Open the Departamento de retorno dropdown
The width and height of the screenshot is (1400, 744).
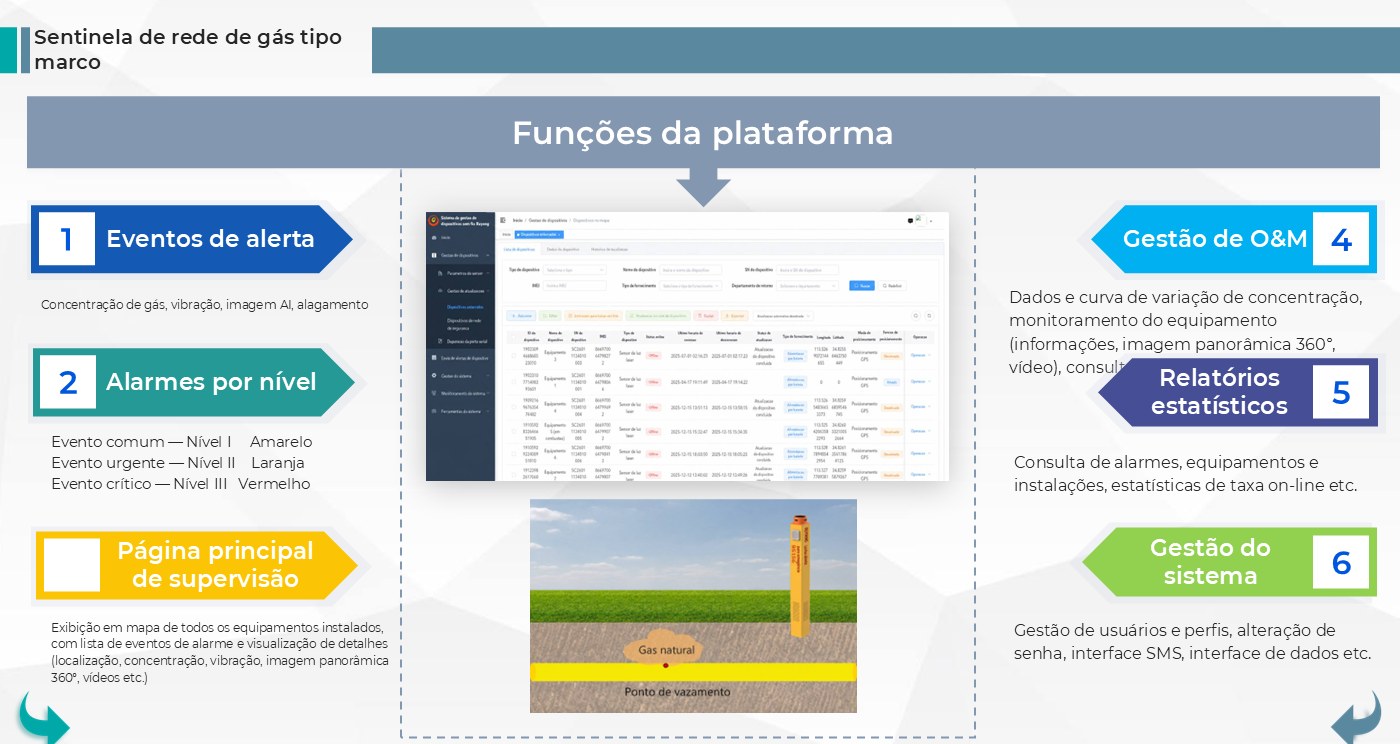tap(807, 286)
